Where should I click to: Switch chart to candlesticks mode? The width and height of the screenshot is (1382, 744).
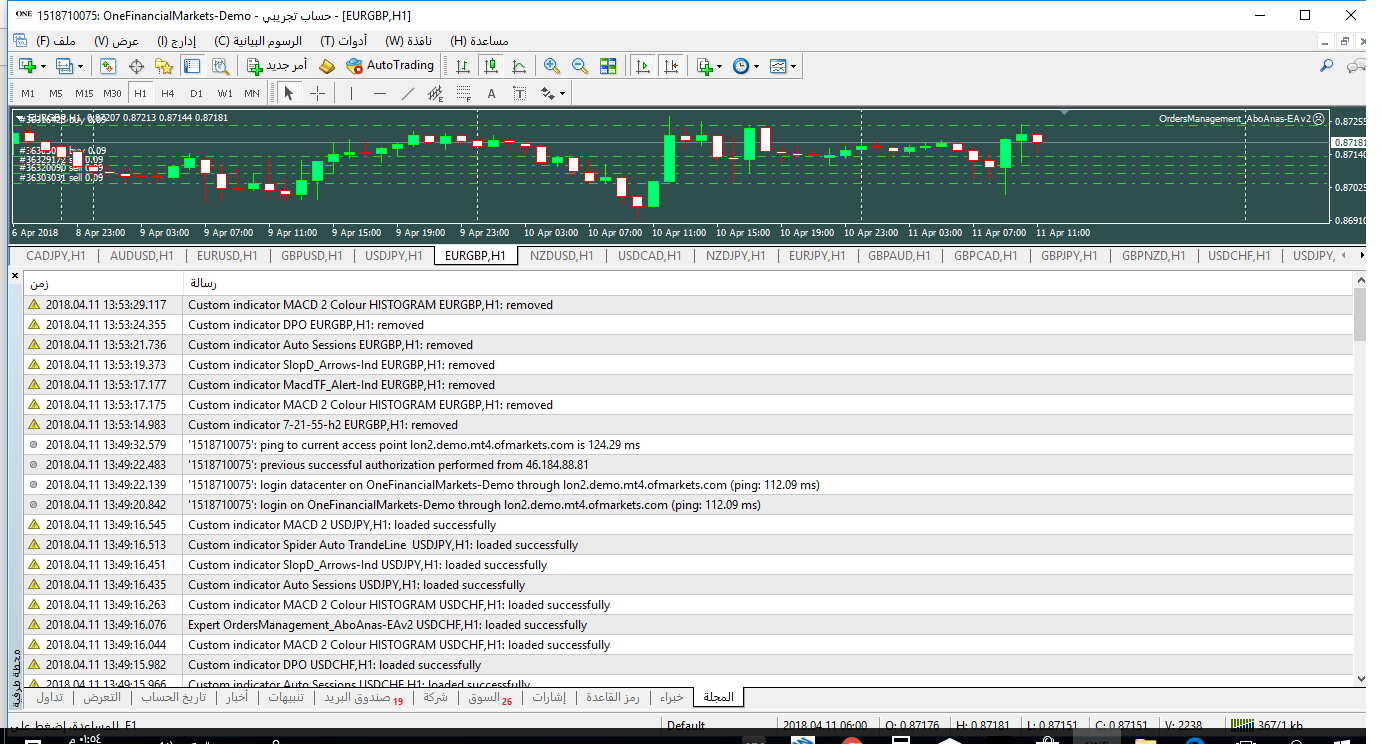pyautogui.click(x=490, y=66)
